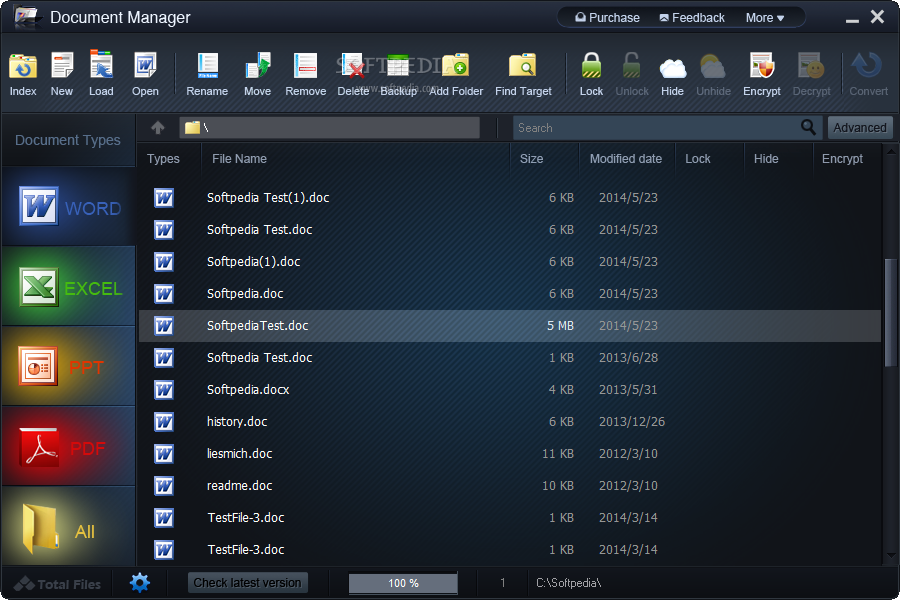The image size is (900, 600).
Task: Show All document types
Action: pos(68,527)
